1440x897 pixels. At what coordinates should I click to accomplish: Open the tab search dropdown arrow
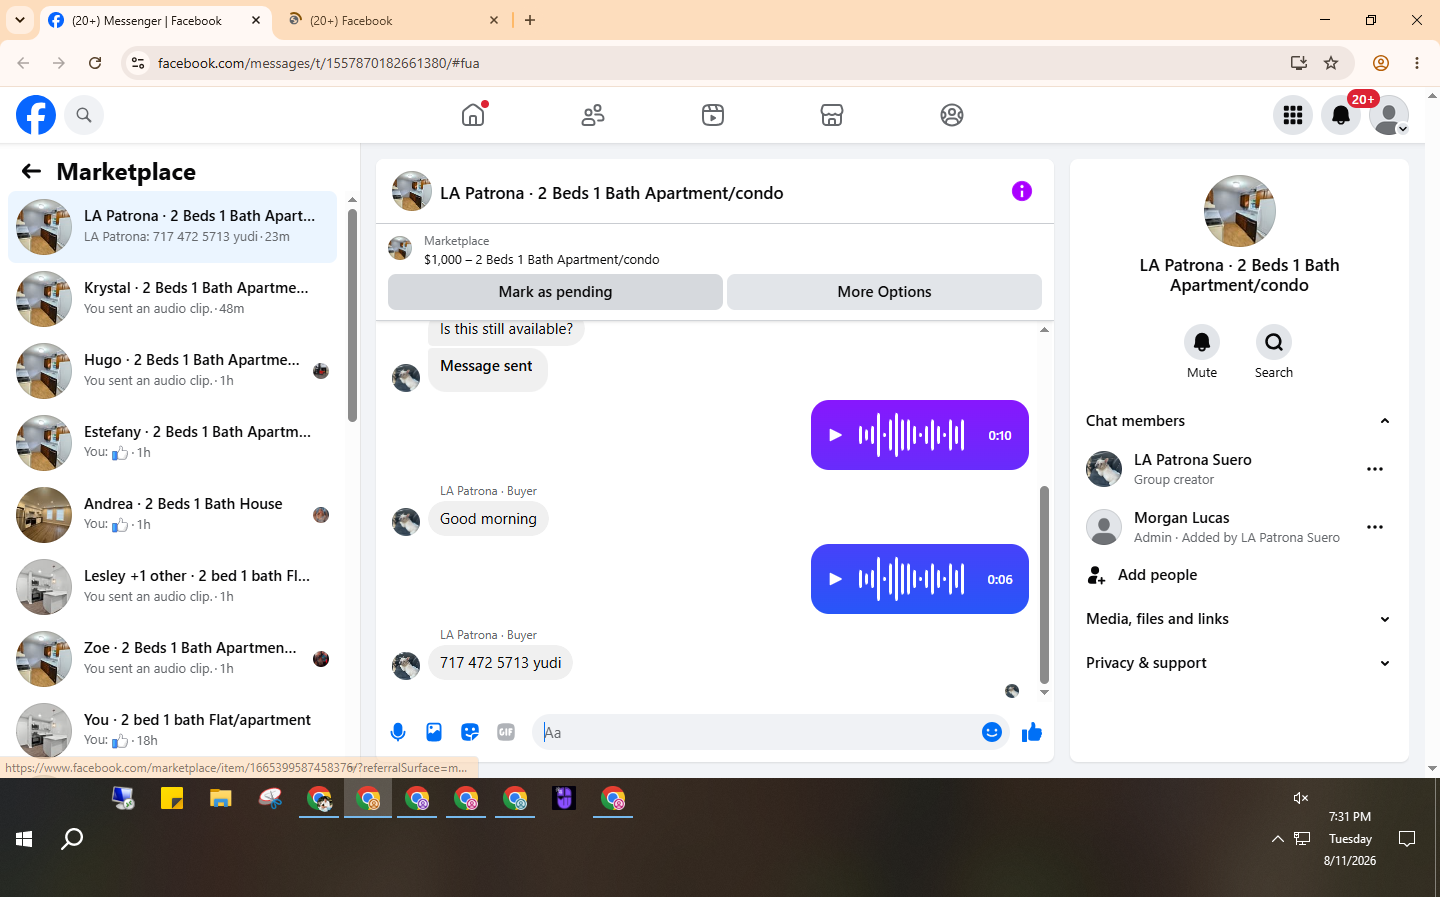tap(20, 20)
